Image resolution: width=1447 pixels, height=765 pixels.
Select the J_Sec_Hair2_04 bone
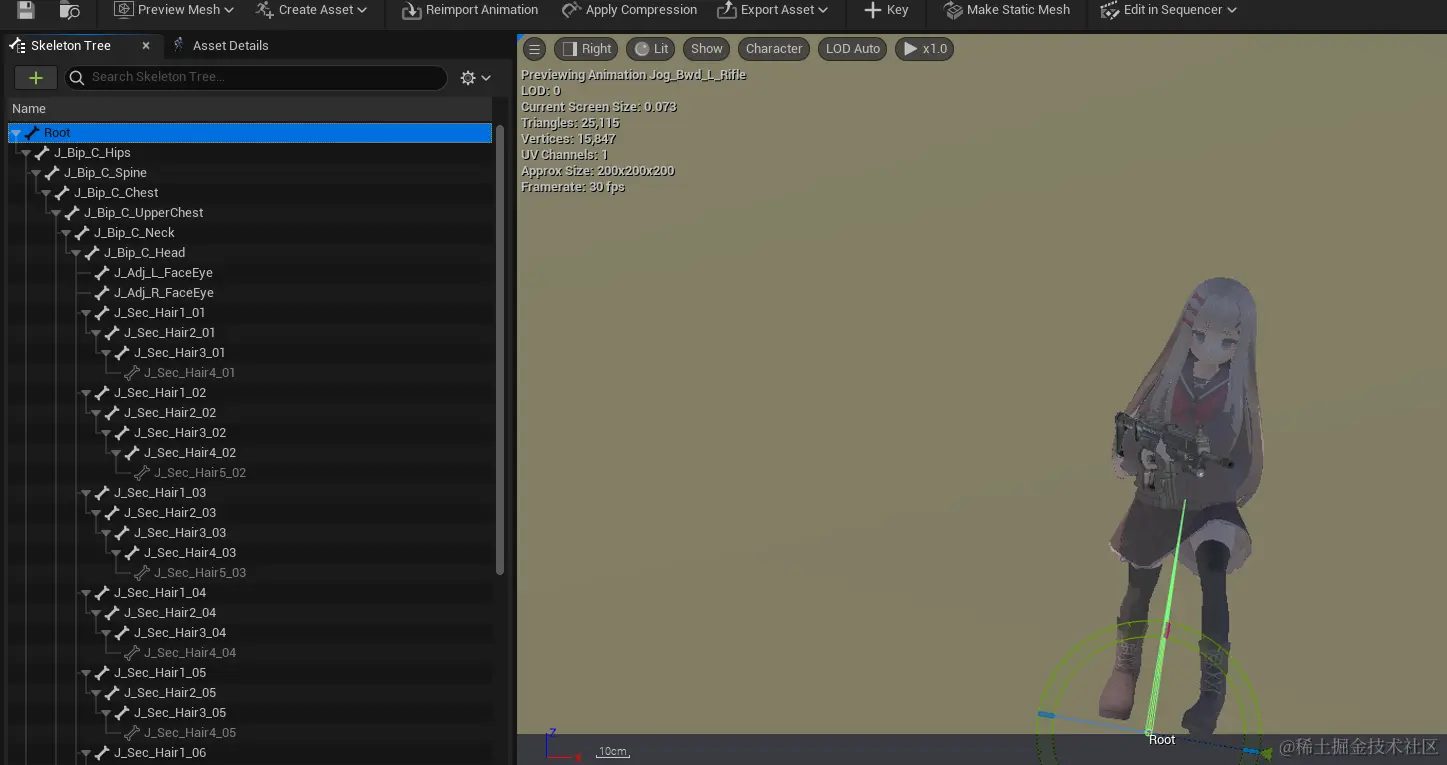(170, 613)
